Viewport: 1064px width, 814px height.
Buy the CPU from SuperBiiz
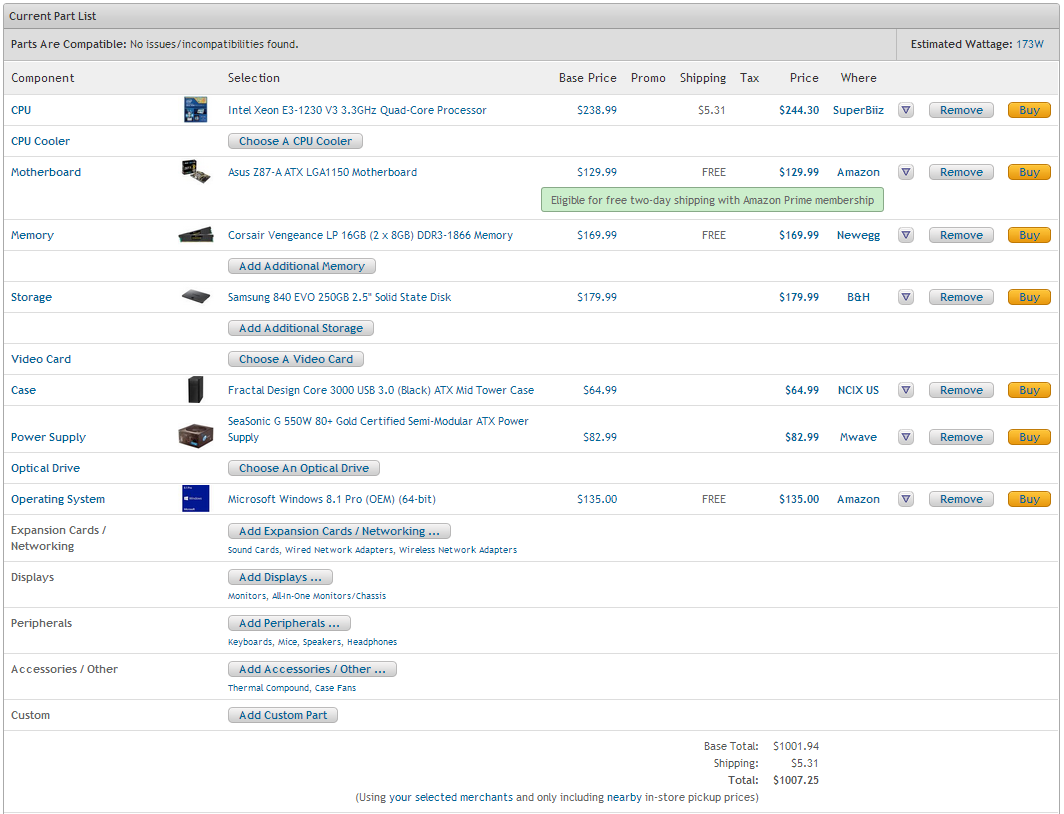click(x=1029, y=110)
